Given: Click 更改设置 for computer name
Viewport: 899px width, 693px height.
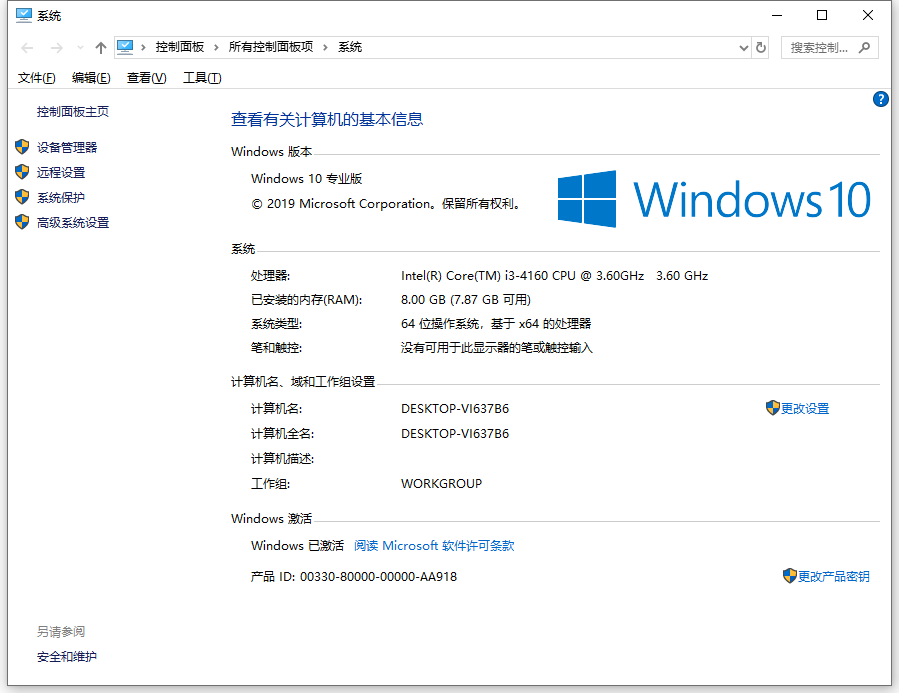Looking at the screenshot, I should (x=805, y=409).
